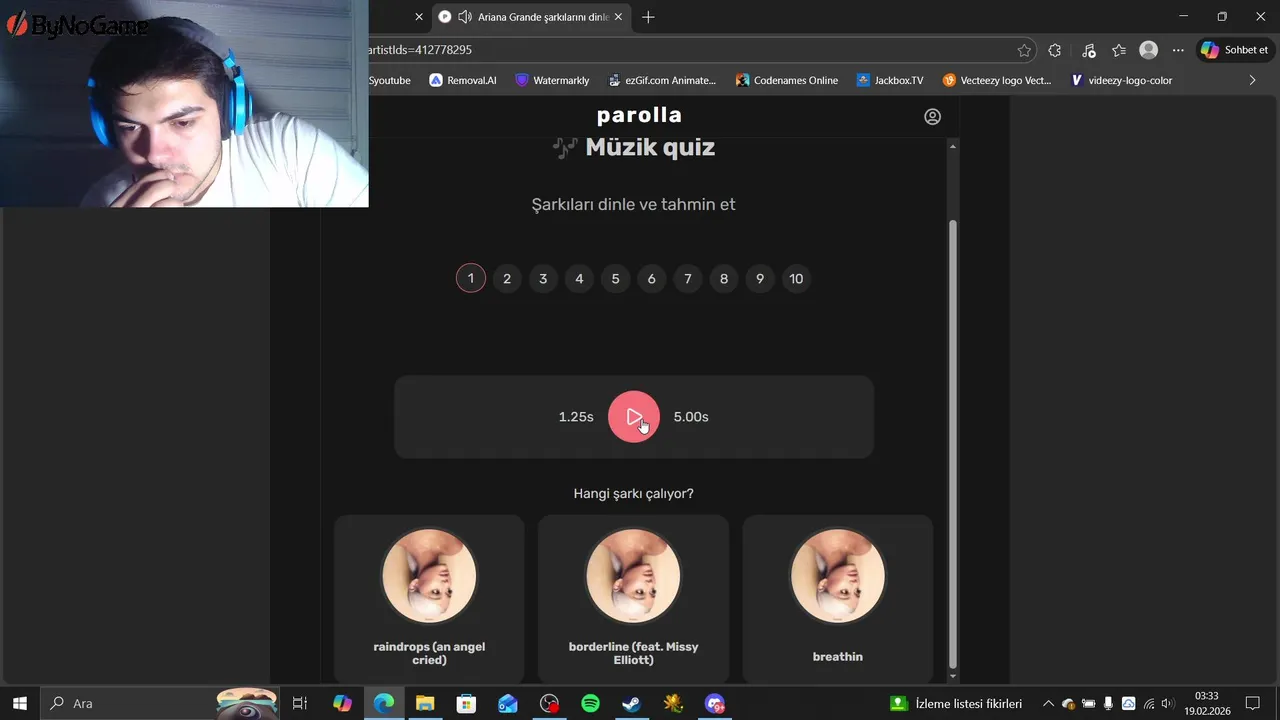Open the Removal.AI bookmark
The height and width of the screenshot is (720, 1280).
point(463,80)
